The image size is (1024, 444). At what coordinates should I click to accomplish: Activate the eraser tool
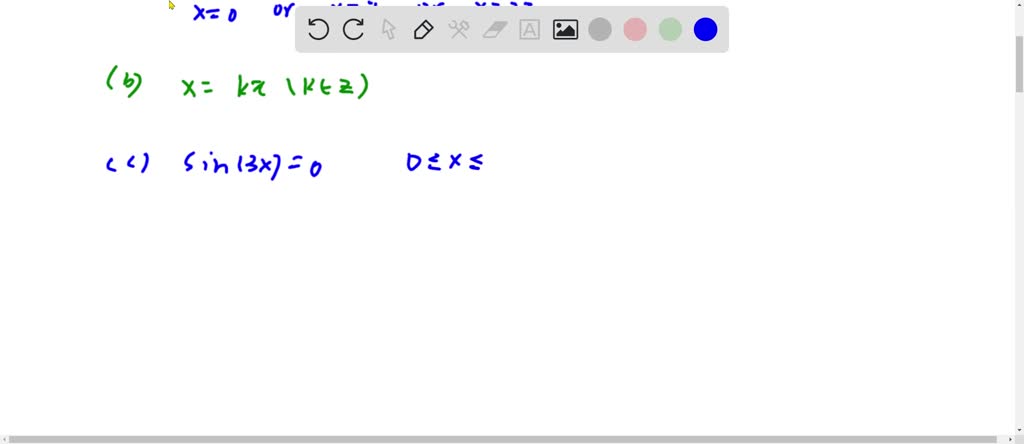click(494, 29)
